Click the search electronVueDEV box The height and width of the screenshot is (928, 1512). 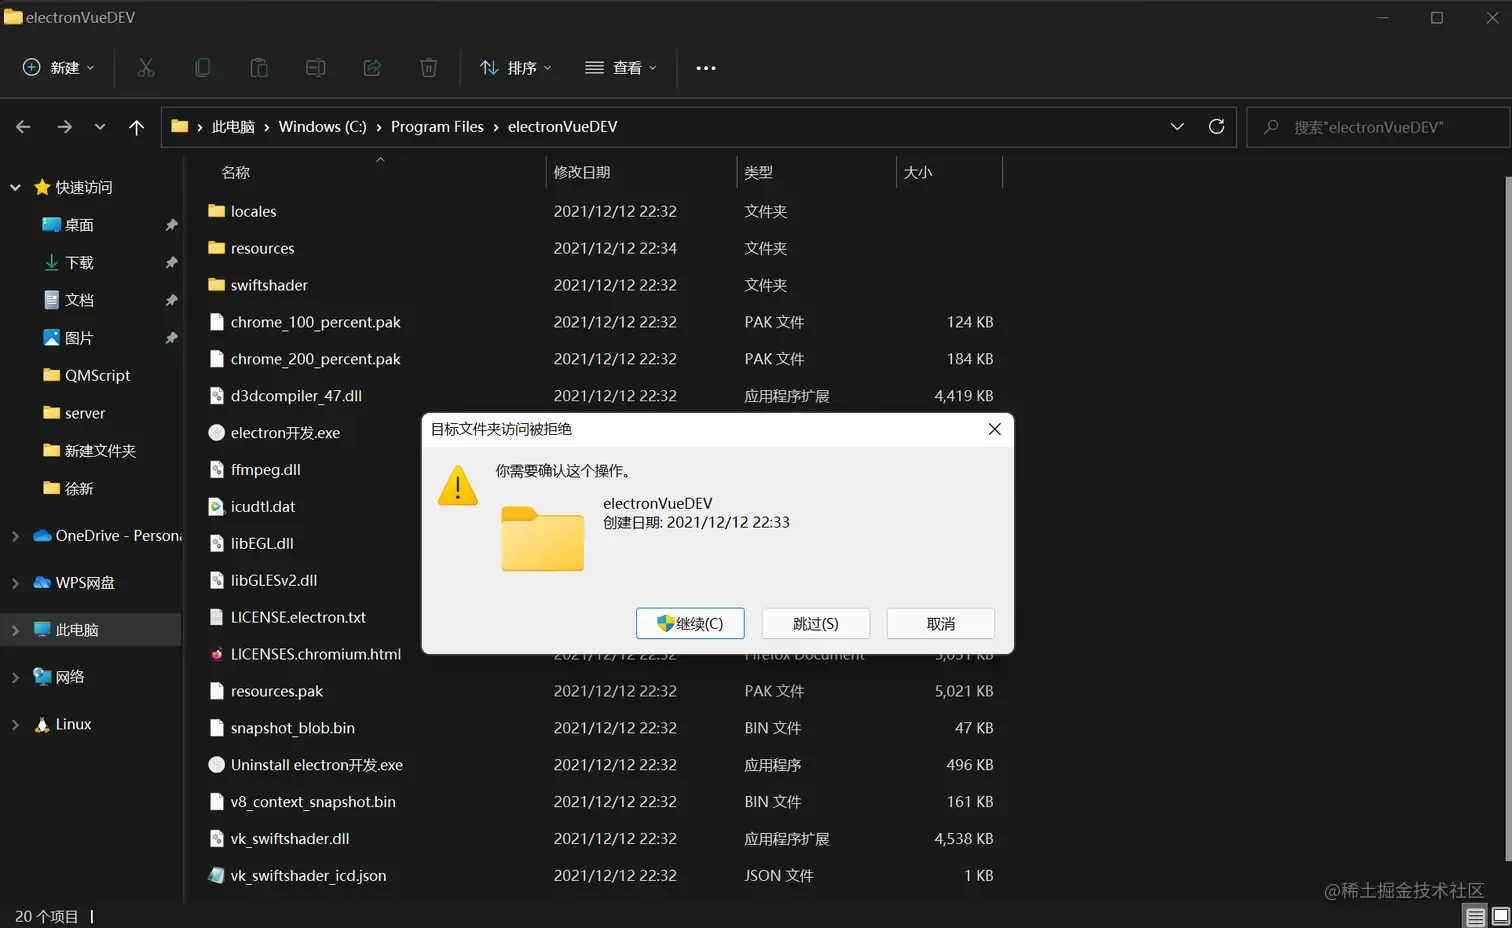click(1378, 127)
